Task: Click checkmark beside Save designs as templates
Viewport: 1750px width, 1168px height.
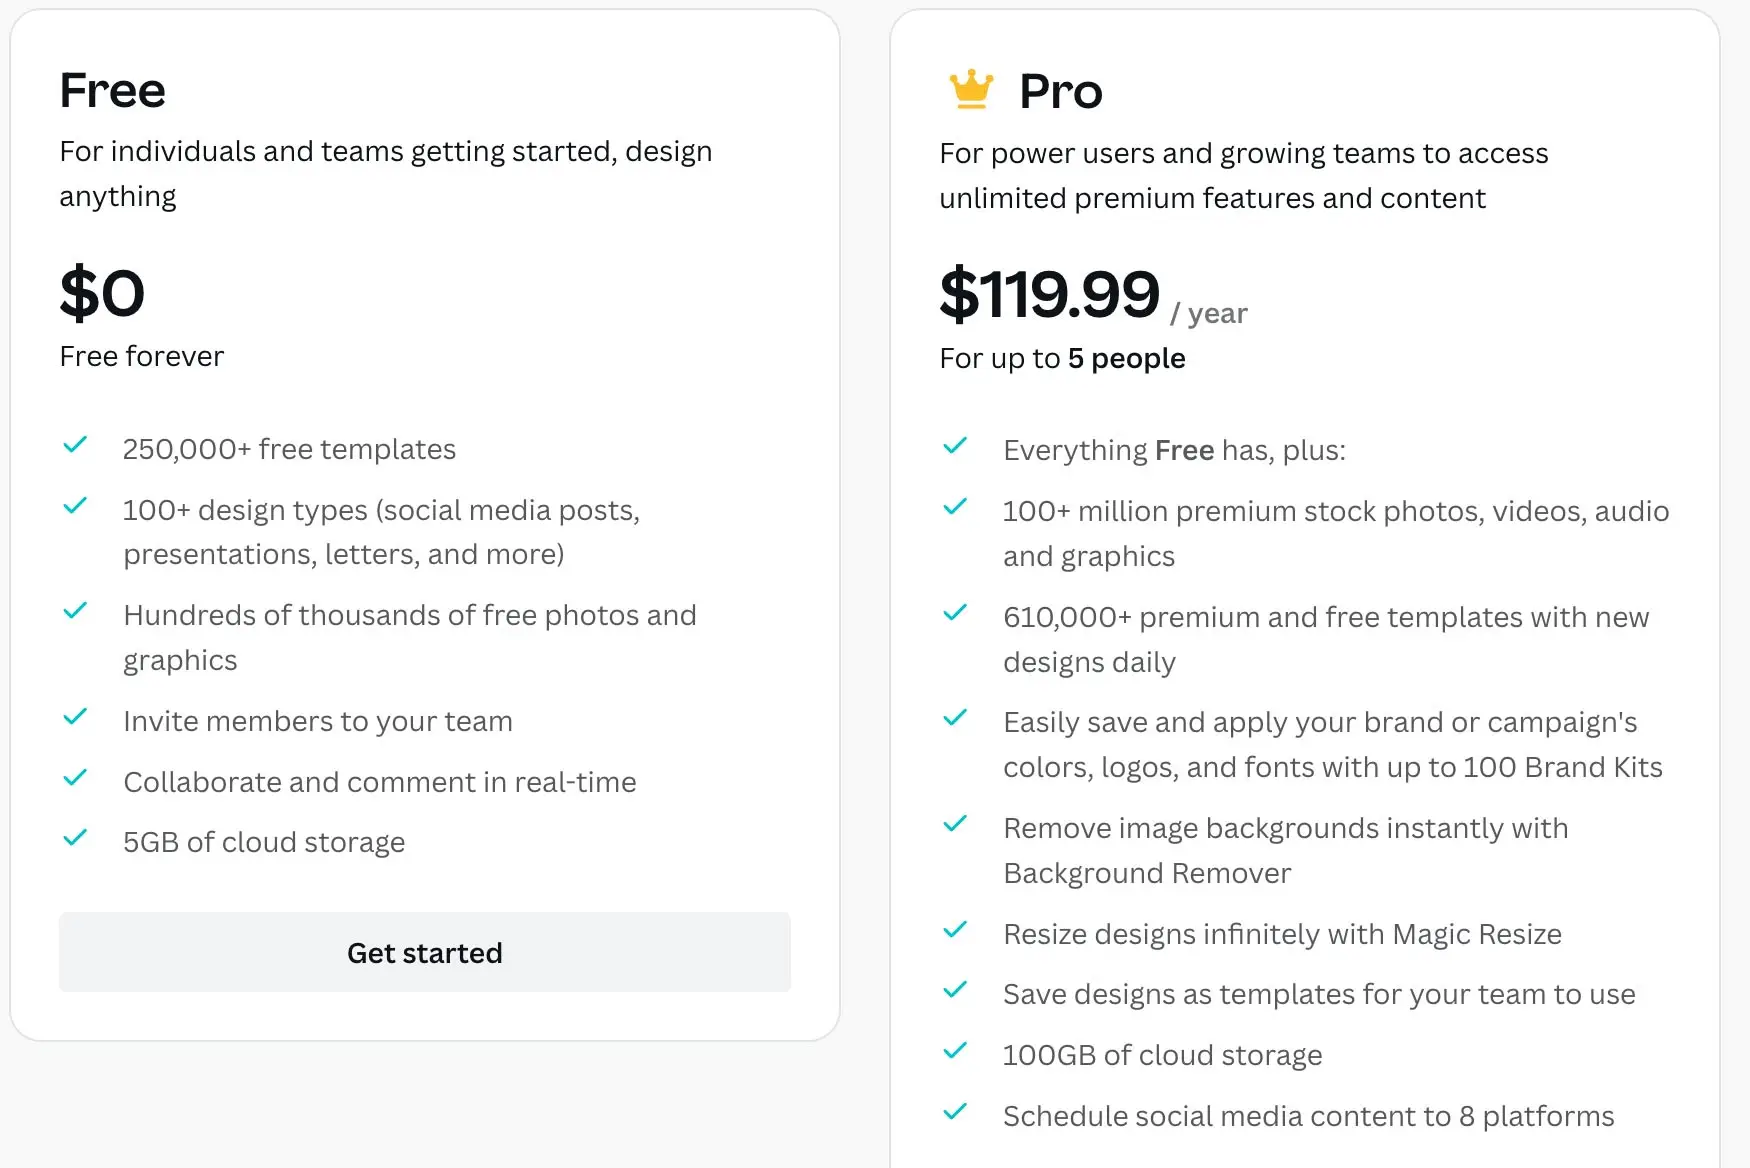Action: (x=955, y=990)
